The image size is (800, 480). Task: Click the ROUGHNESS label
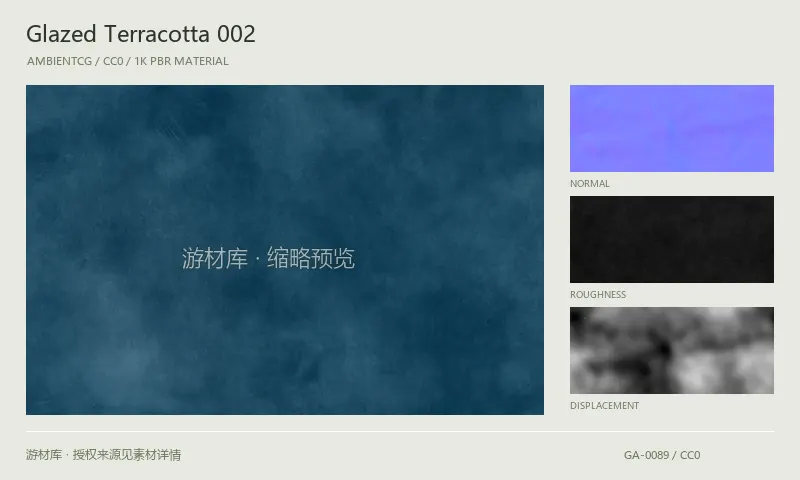click(x=598, y=295)
